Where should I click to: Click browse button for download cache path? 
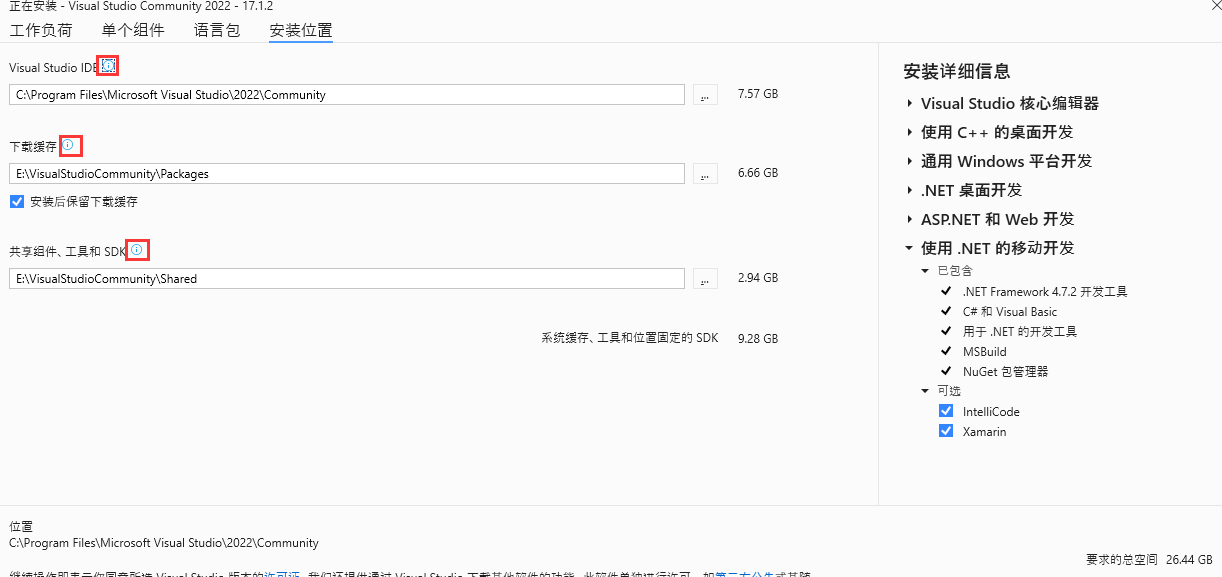705,174
